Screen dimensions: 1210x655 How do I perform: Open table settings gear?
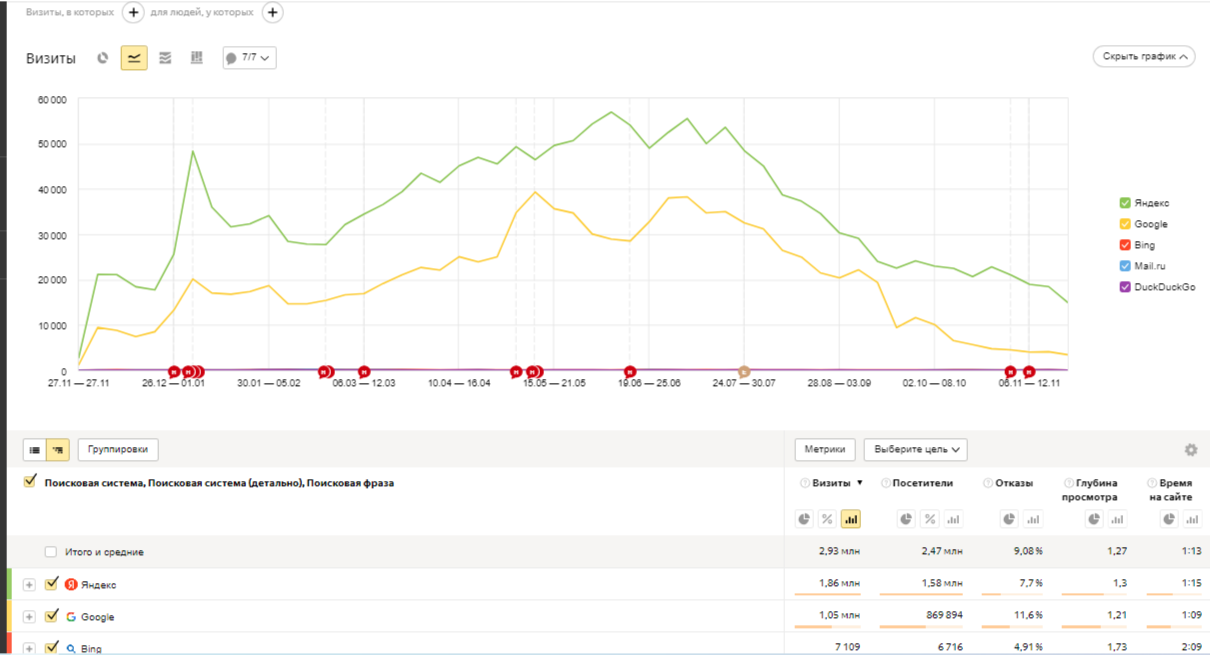pos(1190,450)
